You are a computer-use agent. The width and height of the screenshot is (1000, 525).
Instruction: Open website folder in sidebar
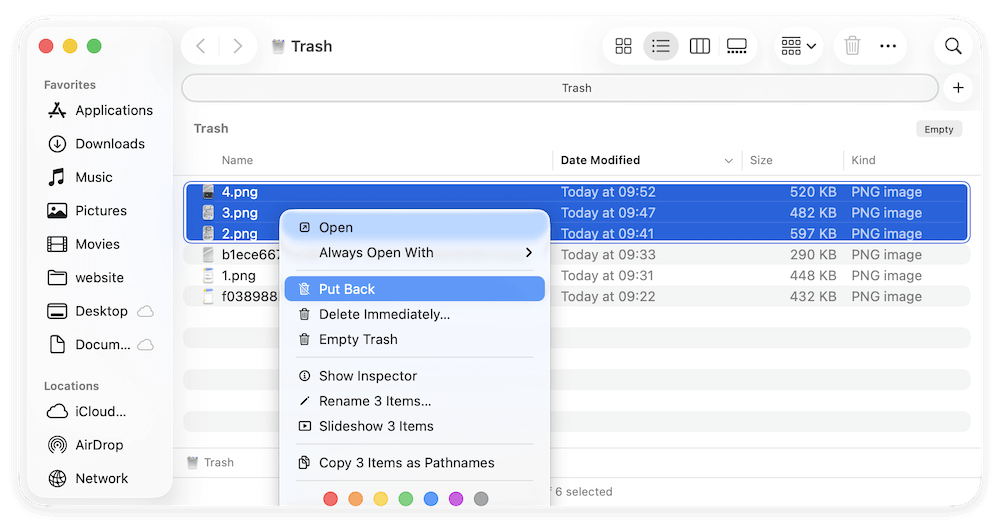click(x=86, y=277)
